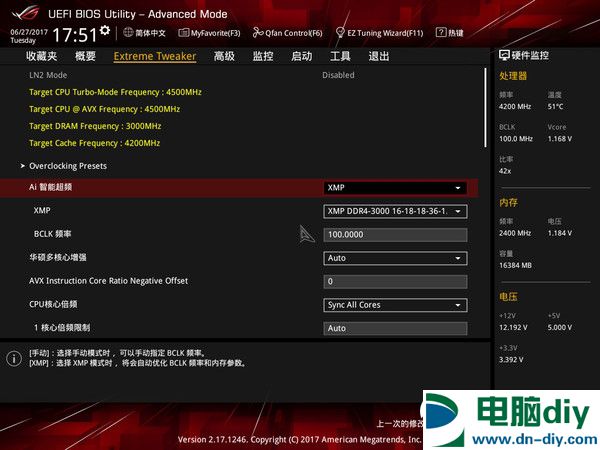Click CPU frequency 4200 MHz value
The width and height of the screenshot is (600, 450).
tap(515, 106)
